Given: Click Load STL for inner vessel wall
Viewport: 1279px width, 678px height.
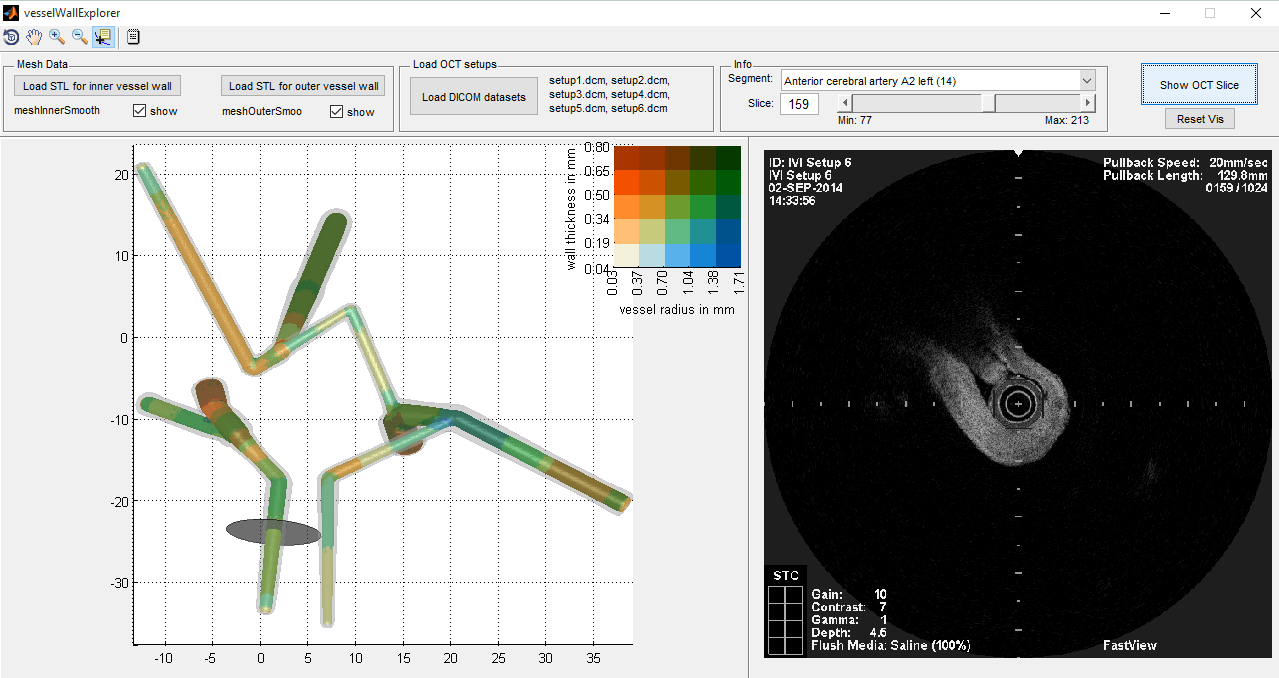Looking at the screenshot, I should point(97,86).
